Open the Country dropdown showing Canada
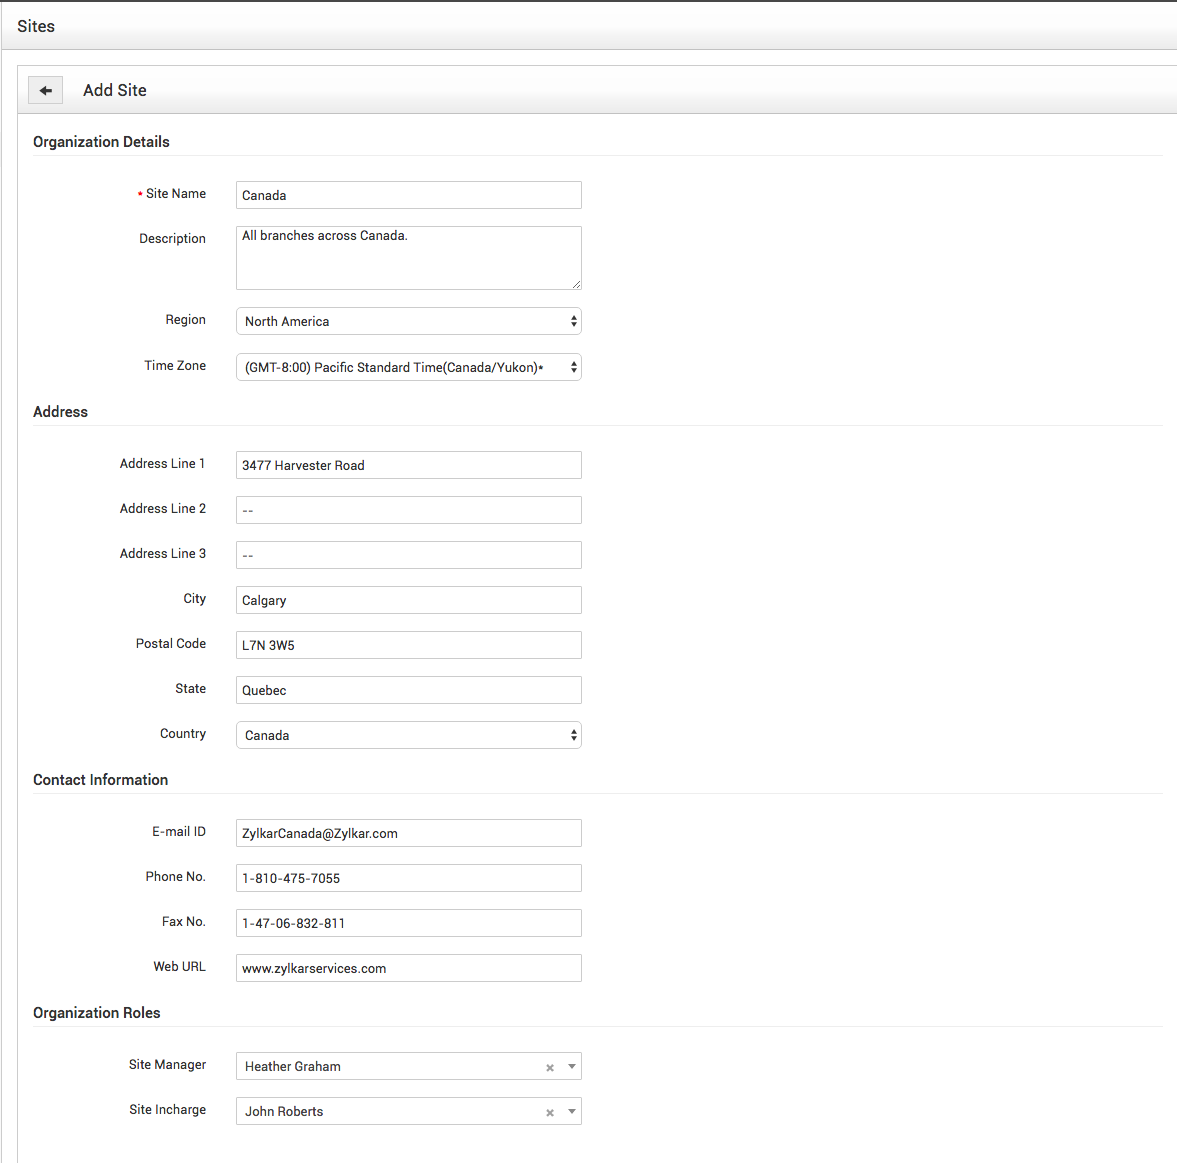 pyautogui.click(x=408, y=735)
